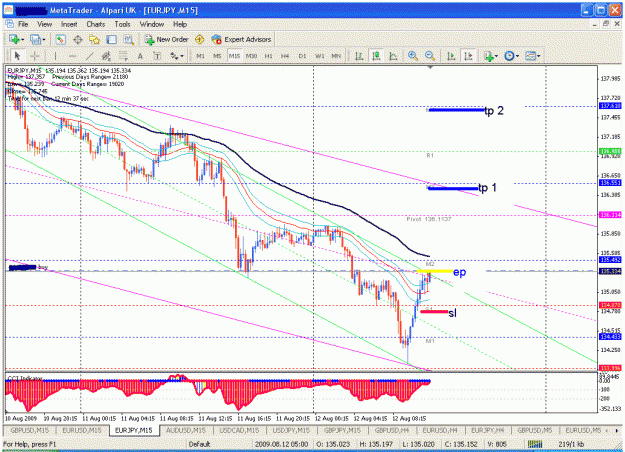Viewport: 625px width, 452px height.
Task: Switch to GBPUSD,M15 chart tab
Action: (x=29, y=430)
